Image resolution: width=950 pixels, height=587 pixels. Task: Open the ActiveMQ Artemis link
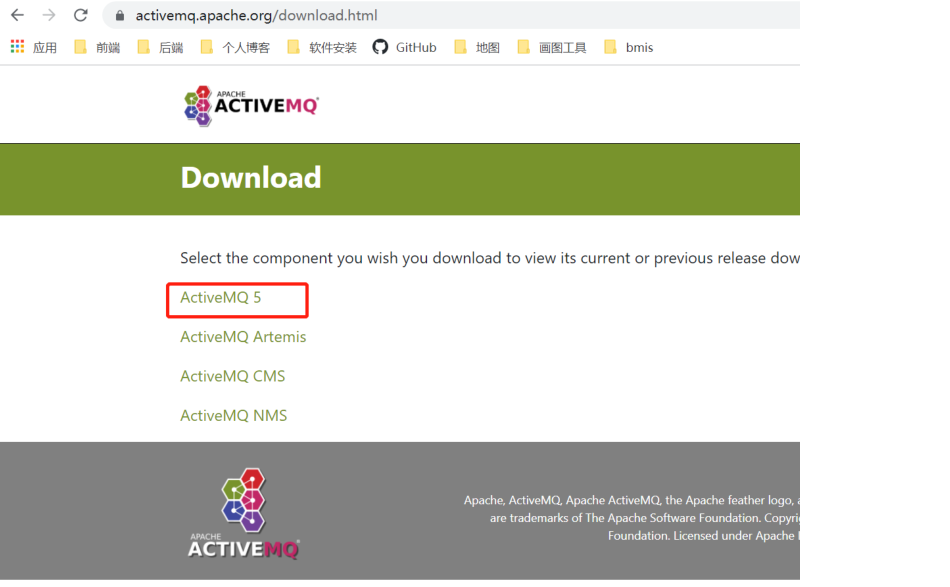[x=243, y=337]
